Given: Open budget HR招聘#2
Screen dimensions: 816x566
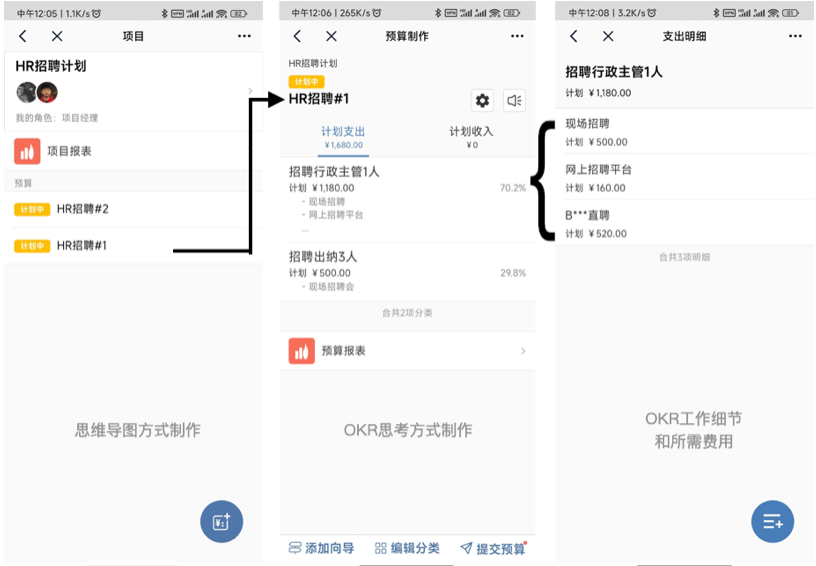Looking at the screenshot, I should pos(133,209).
